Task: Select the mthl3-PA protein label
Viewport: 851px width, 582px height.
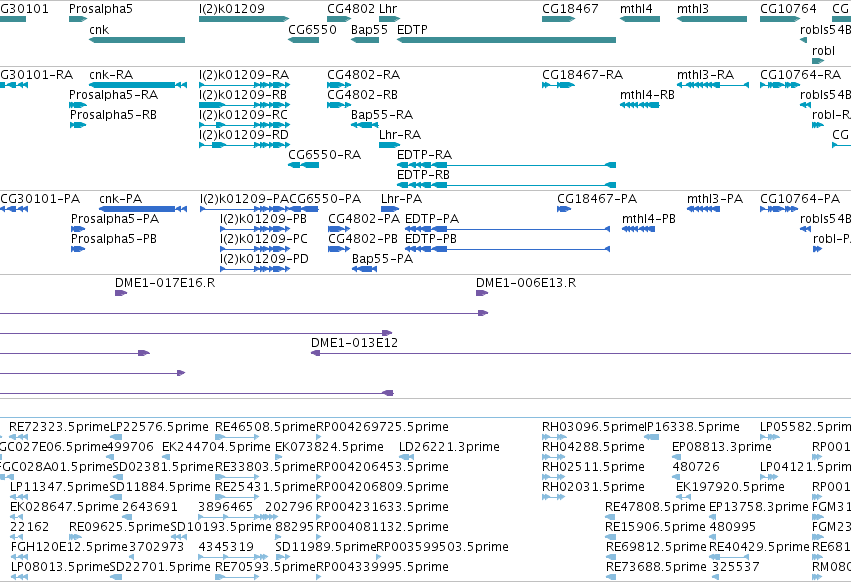Action: (x=715, y=199)
